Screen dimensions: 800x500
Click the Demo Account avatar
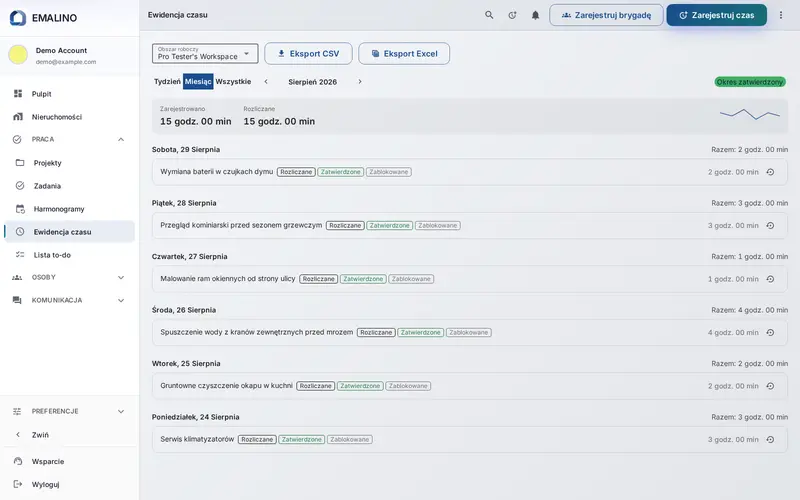coord(18,55)
